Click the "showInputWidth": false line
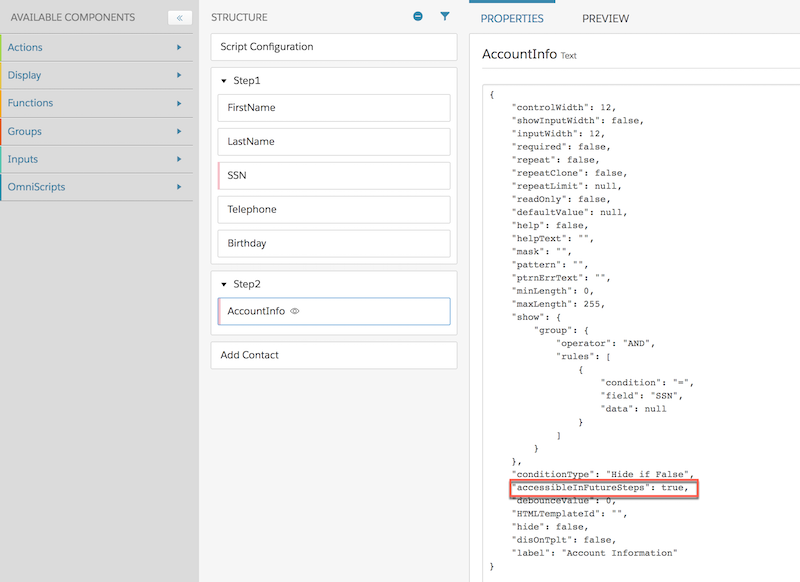The image size is (800, 582). [x=578, y=121]
